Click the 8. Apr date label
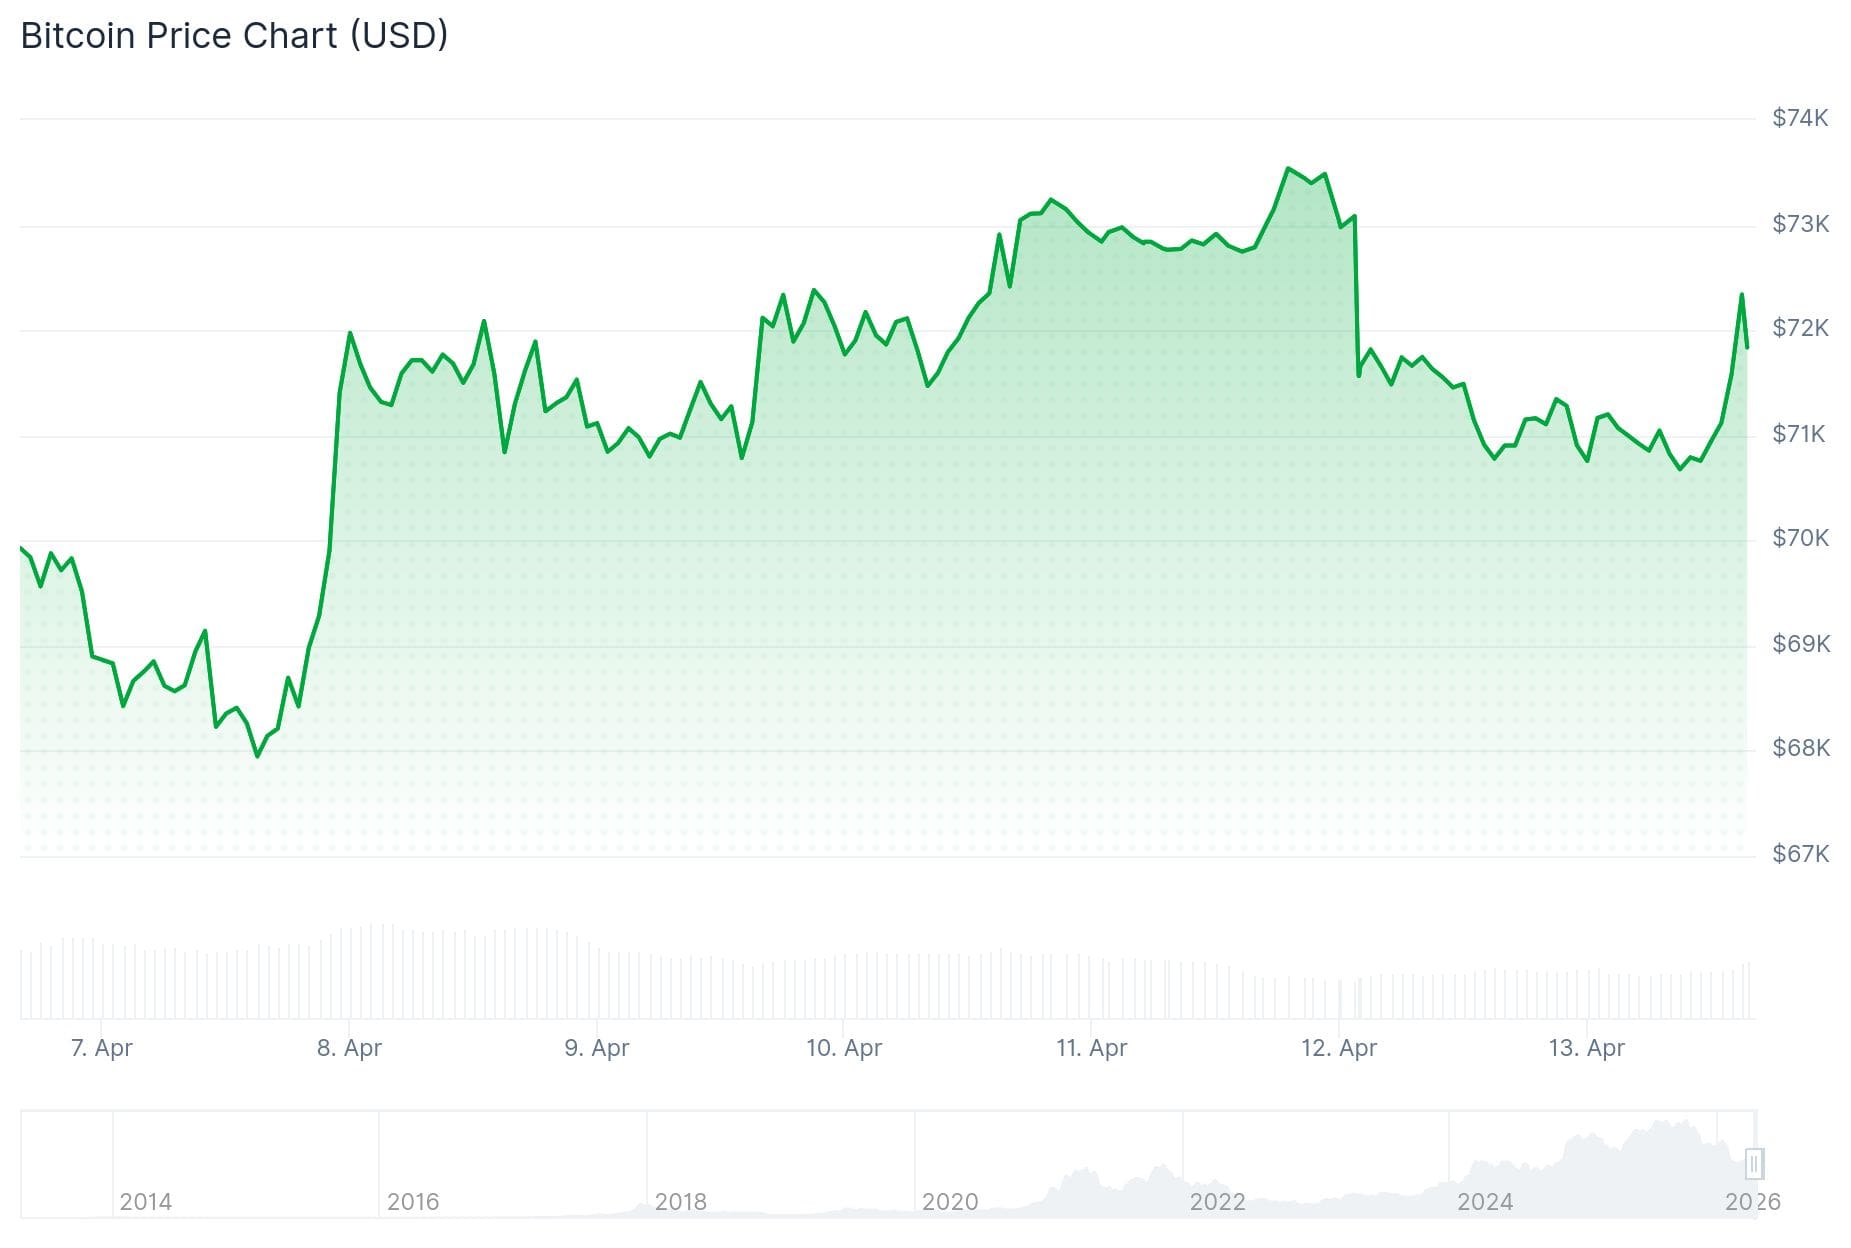Viewport: 1851px width, 1248px height. (x=349, y=1048)
